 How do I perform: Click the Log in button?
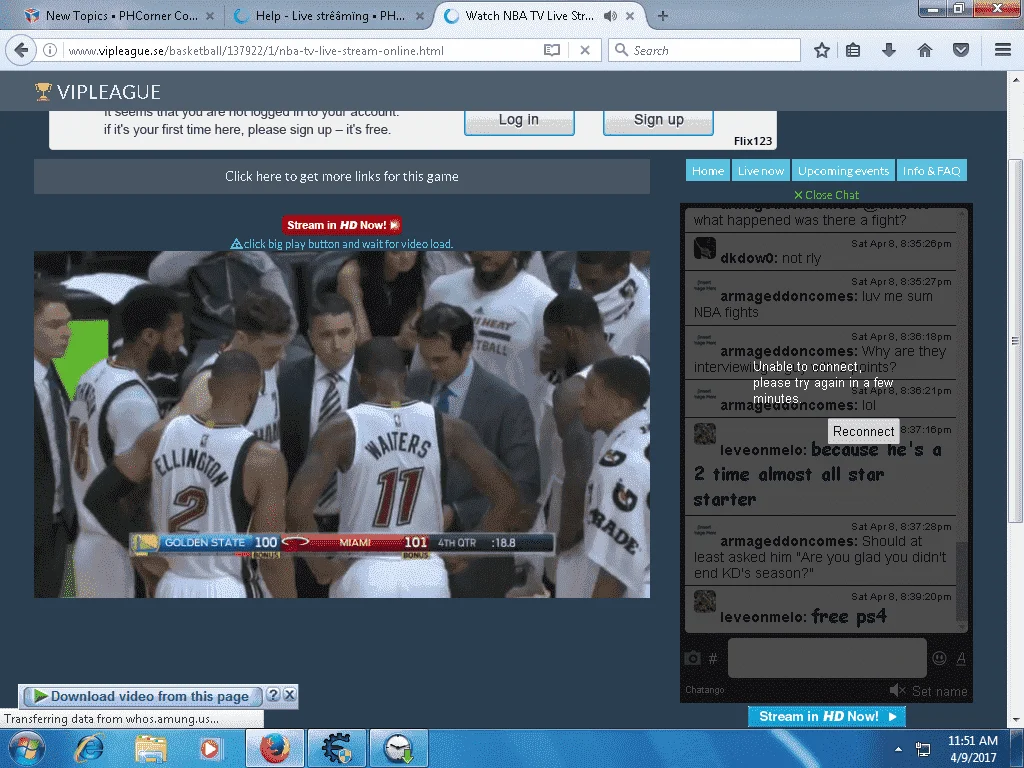point(519,120)
